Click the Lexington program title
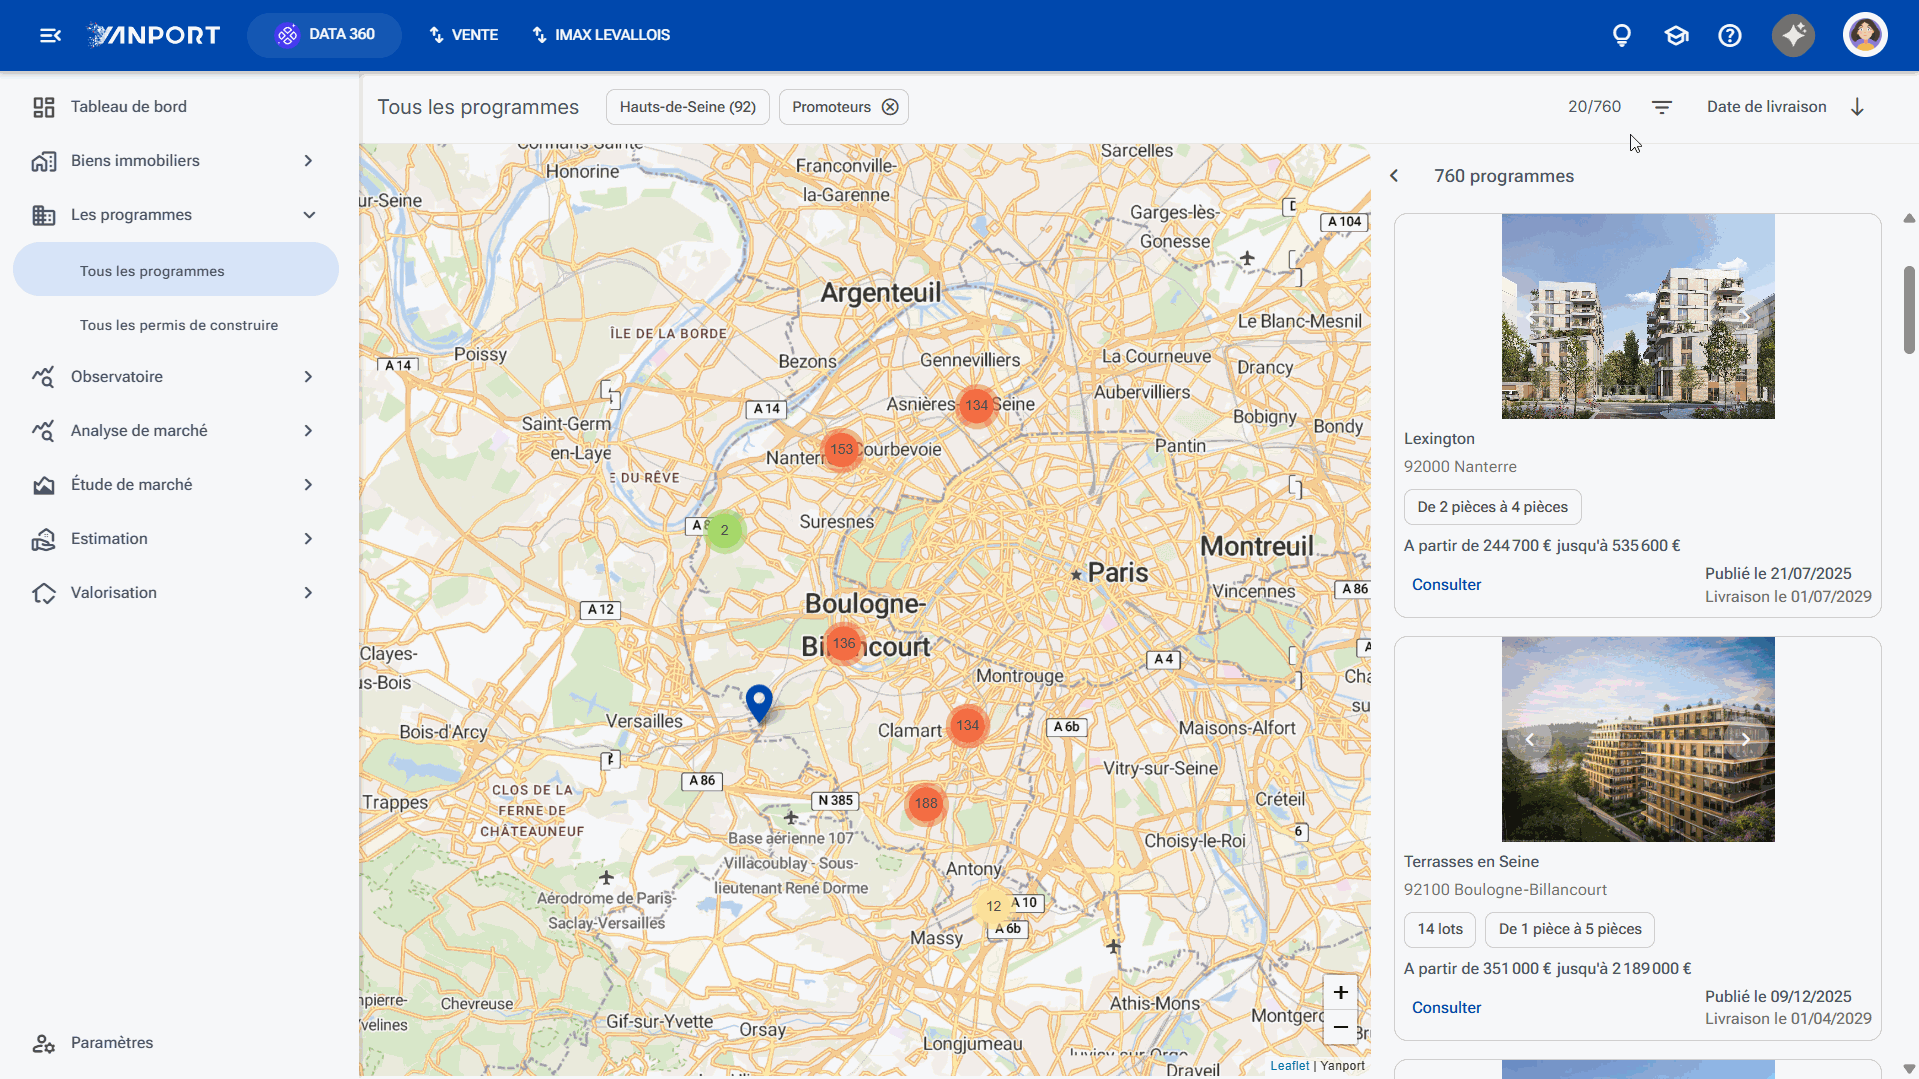Viewport: 1919px width, 1079px height. coord(1439,439)
